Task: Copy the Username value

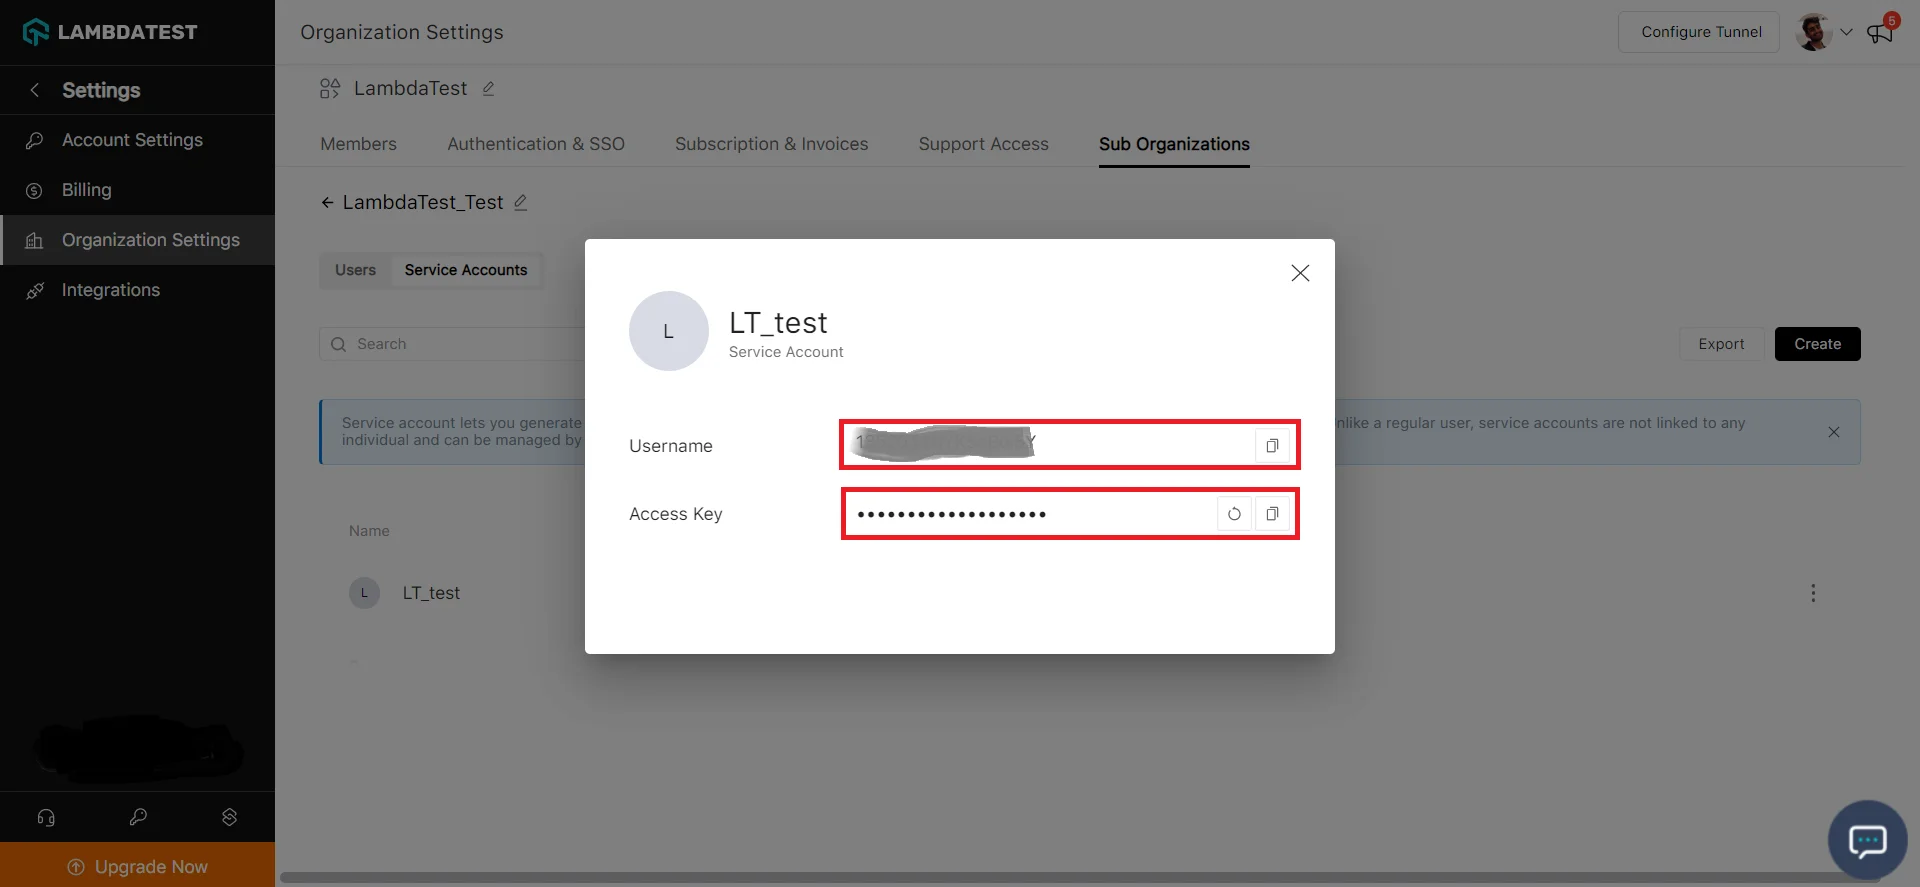Action: point(1272,446)
